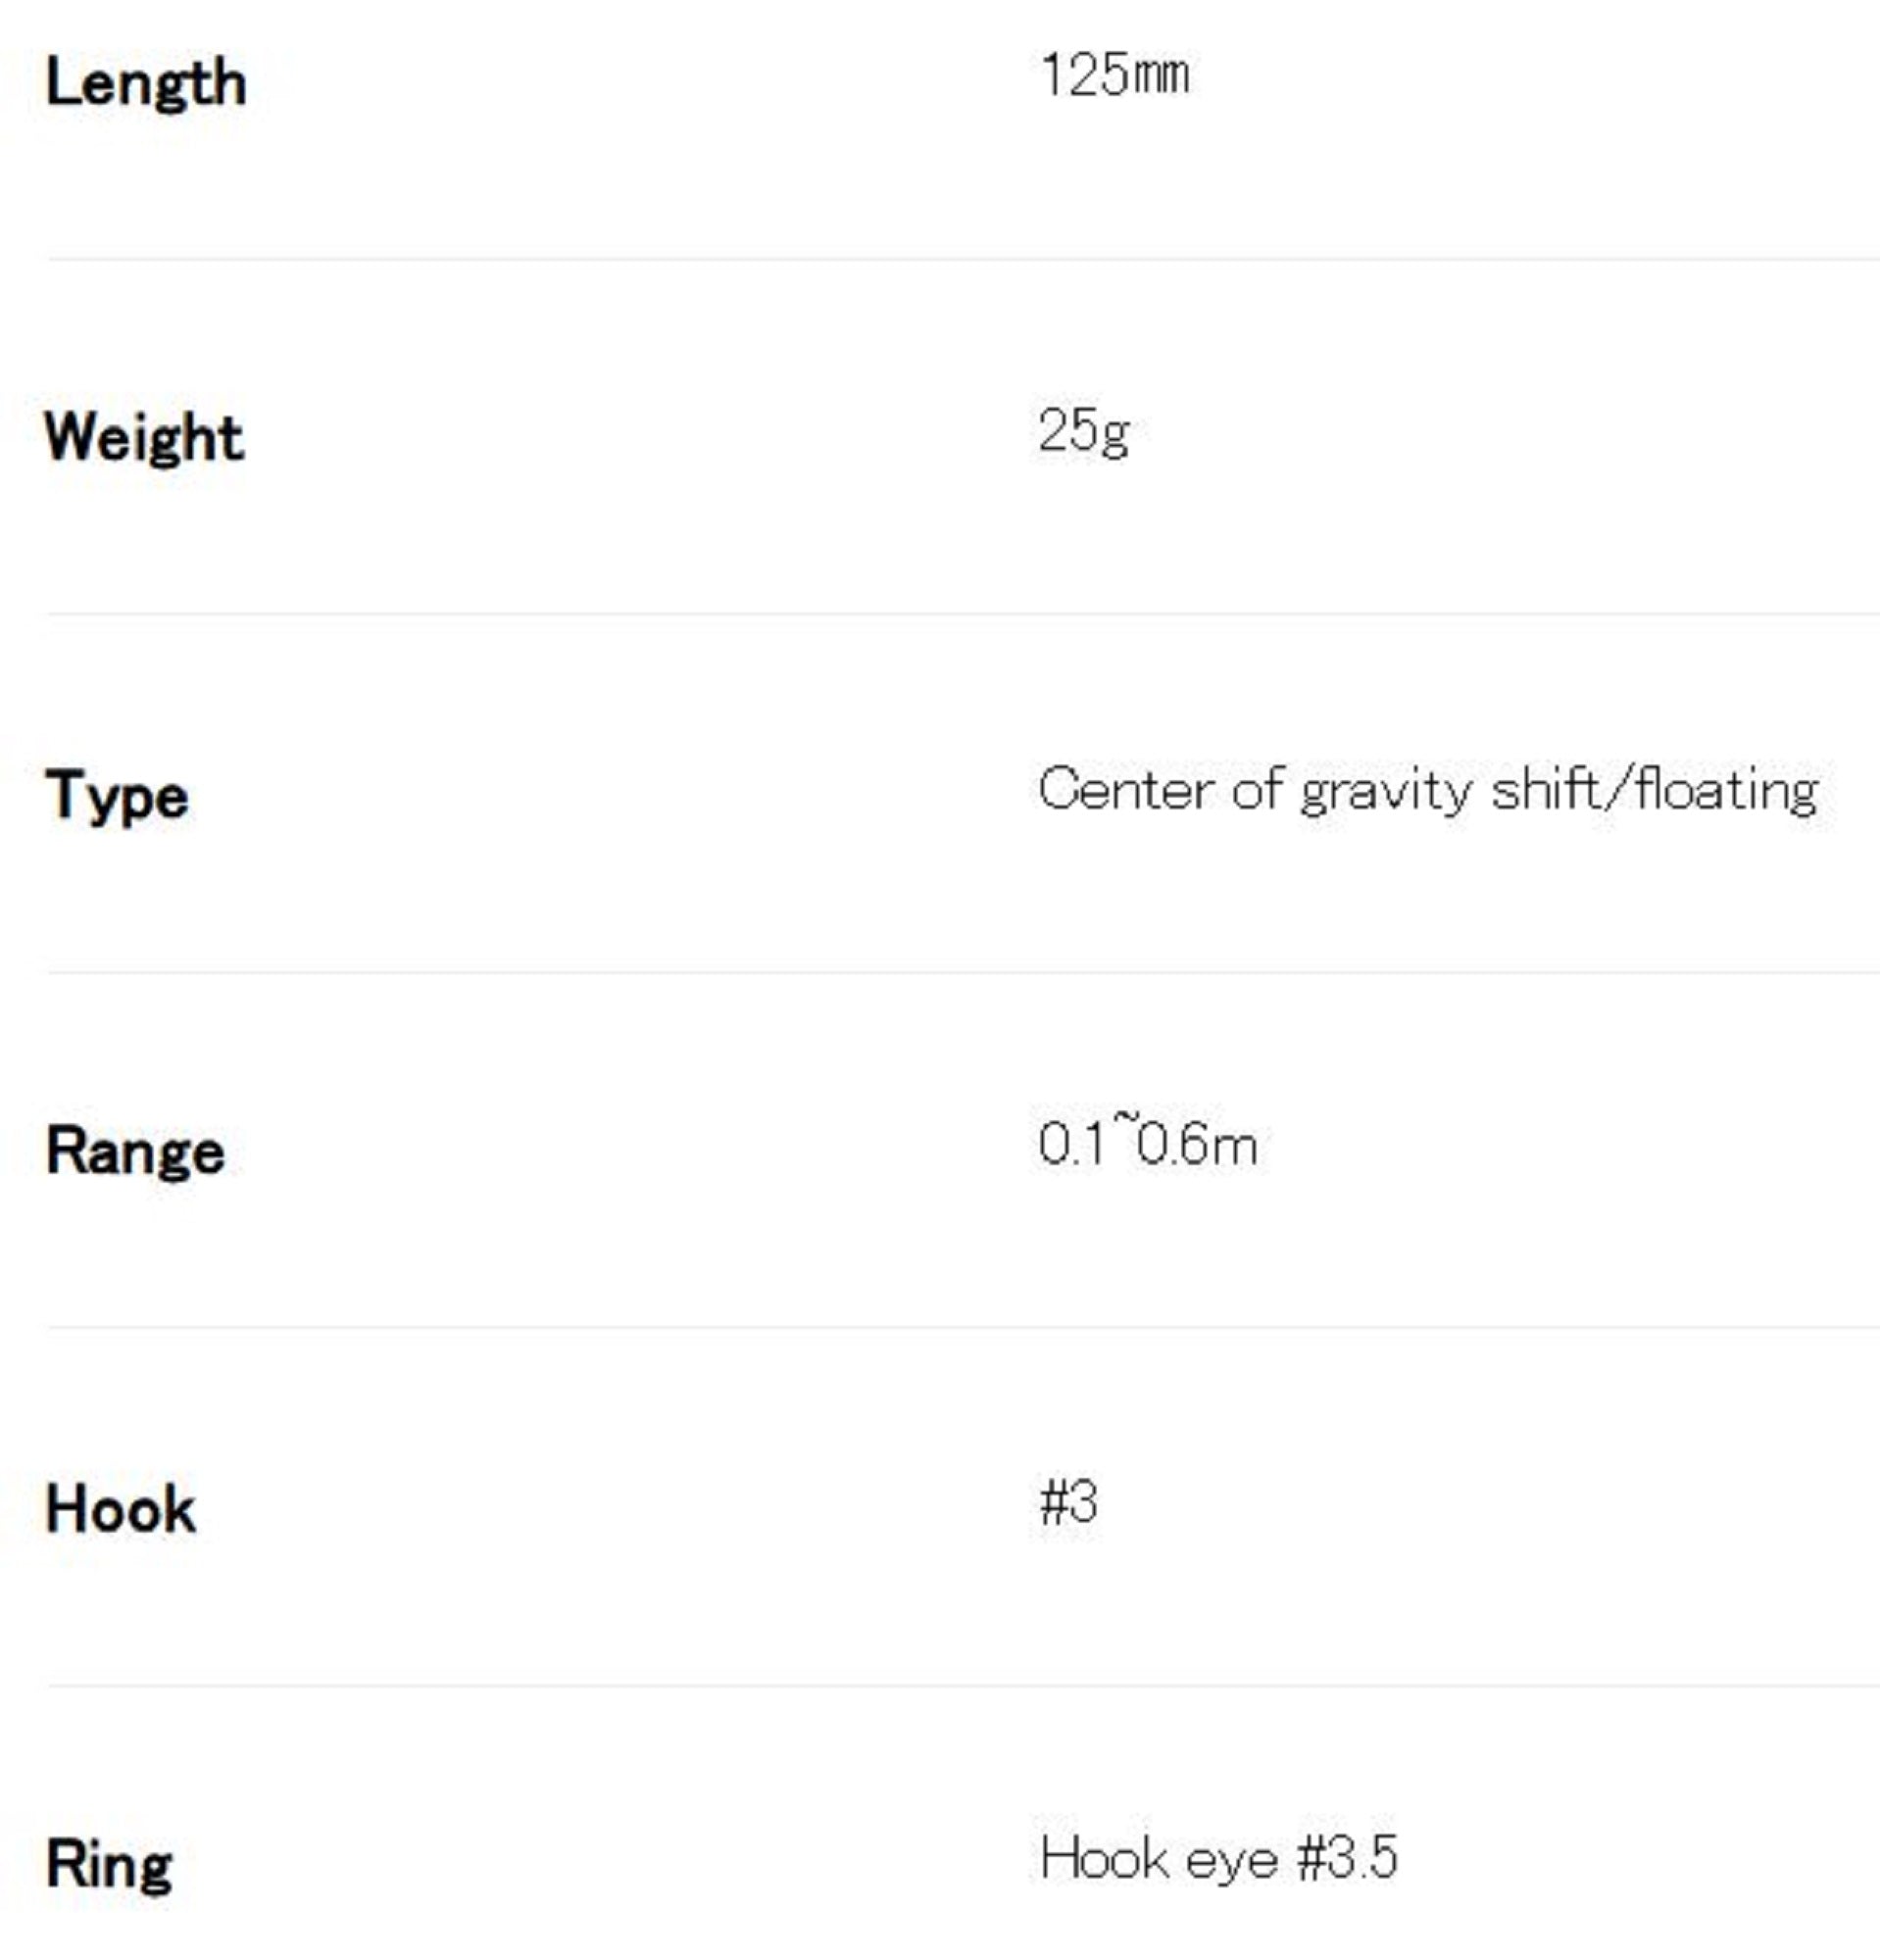Click the Hook specification label
1880x1960 pixels.
[121, 1508]
